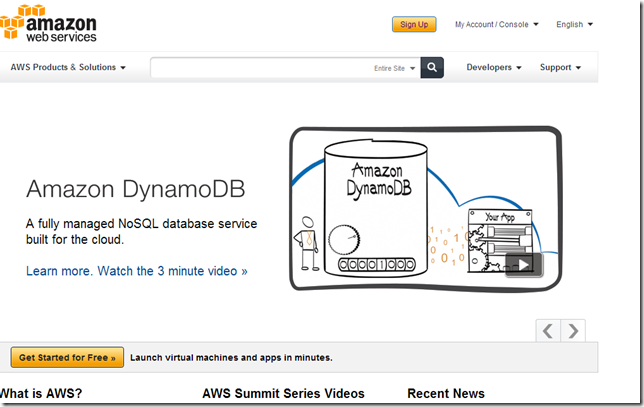
Task: Click inside the site search text field
Action: click(x=260, y=68)
